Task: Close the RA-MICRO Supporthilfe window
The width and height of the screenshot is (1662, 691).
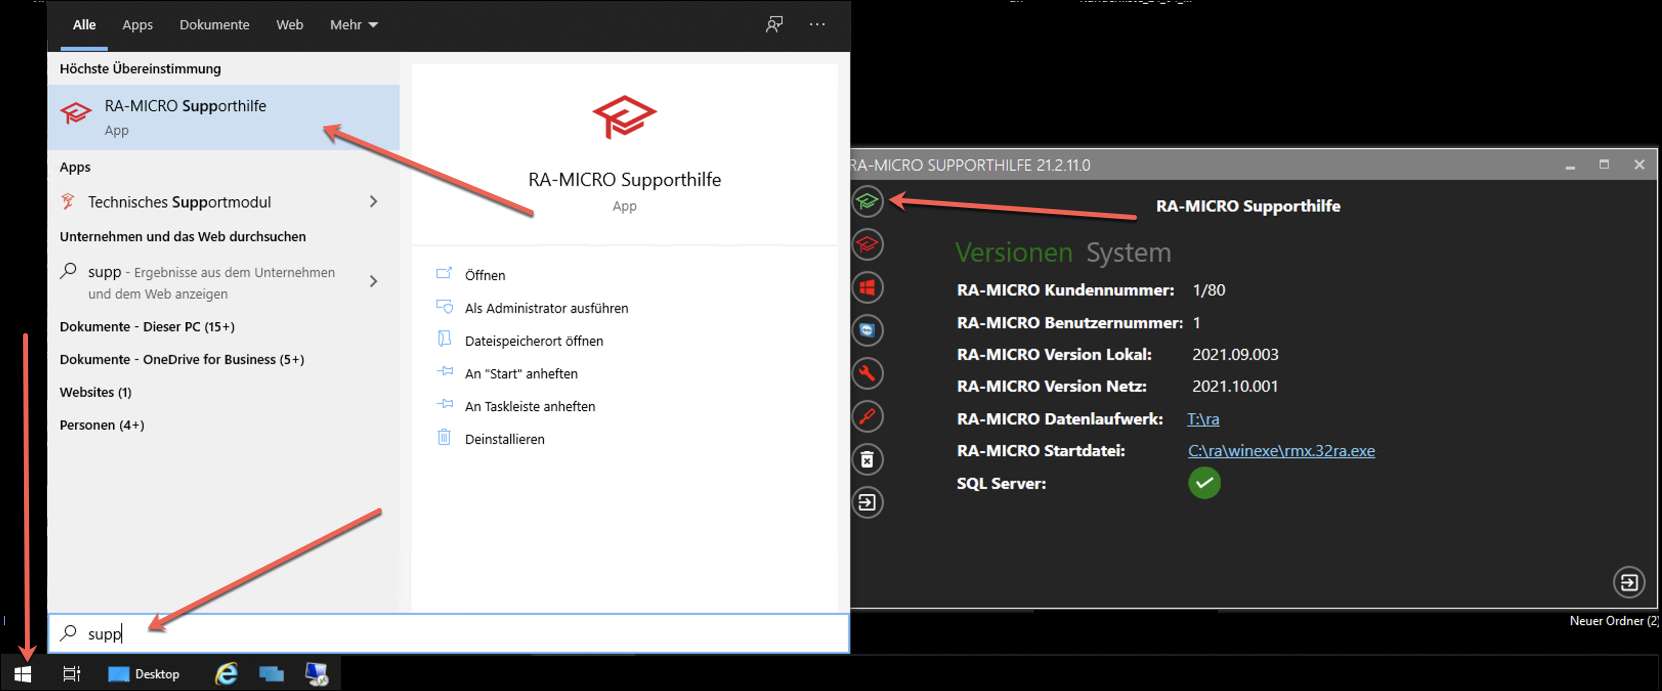Action: point(1639,165)
